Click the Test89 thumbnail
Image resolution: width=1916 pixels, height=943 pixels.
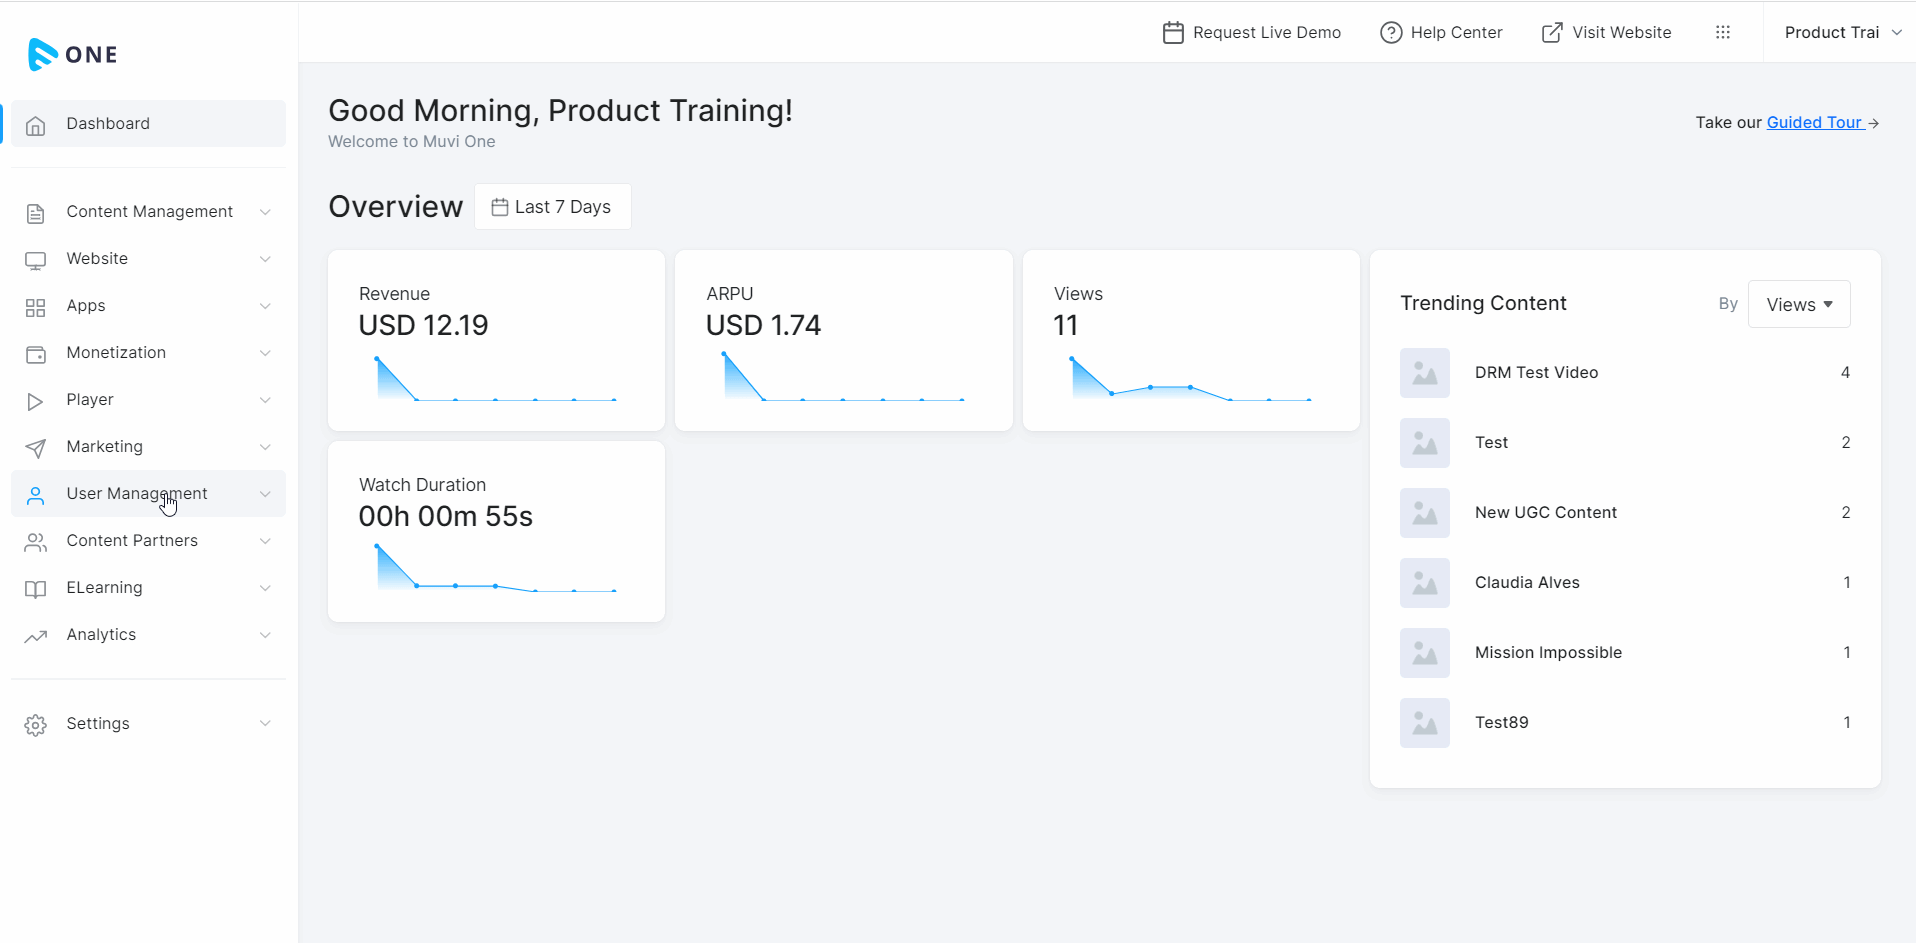pos(1425,723)
